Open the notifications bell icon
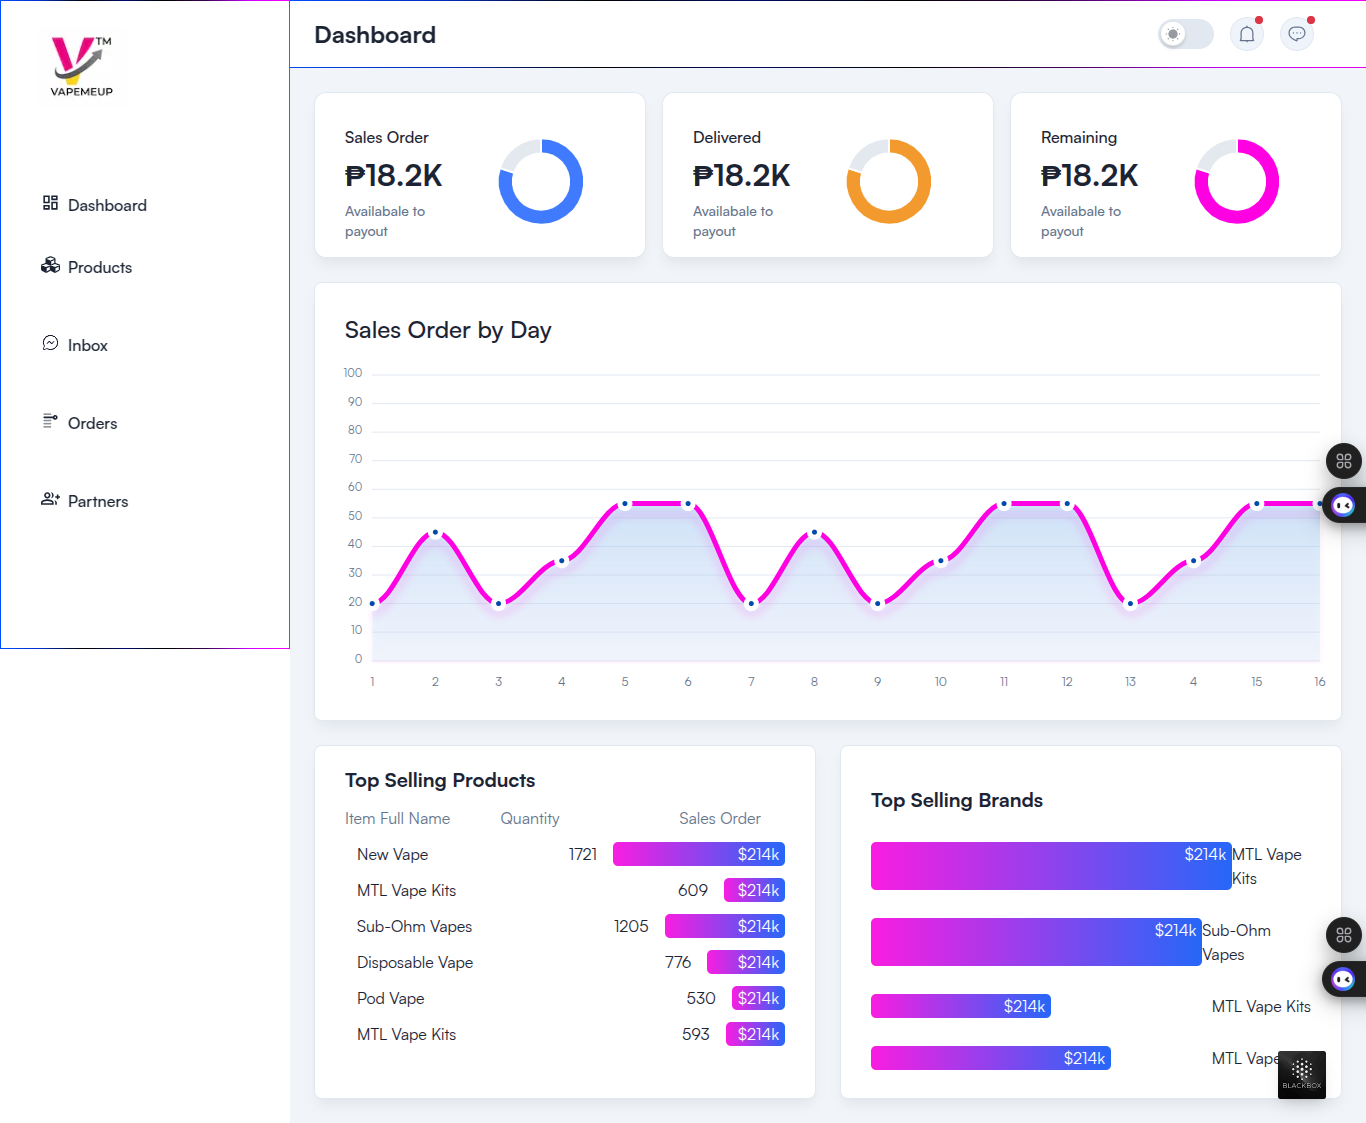 click(1247, 35)
